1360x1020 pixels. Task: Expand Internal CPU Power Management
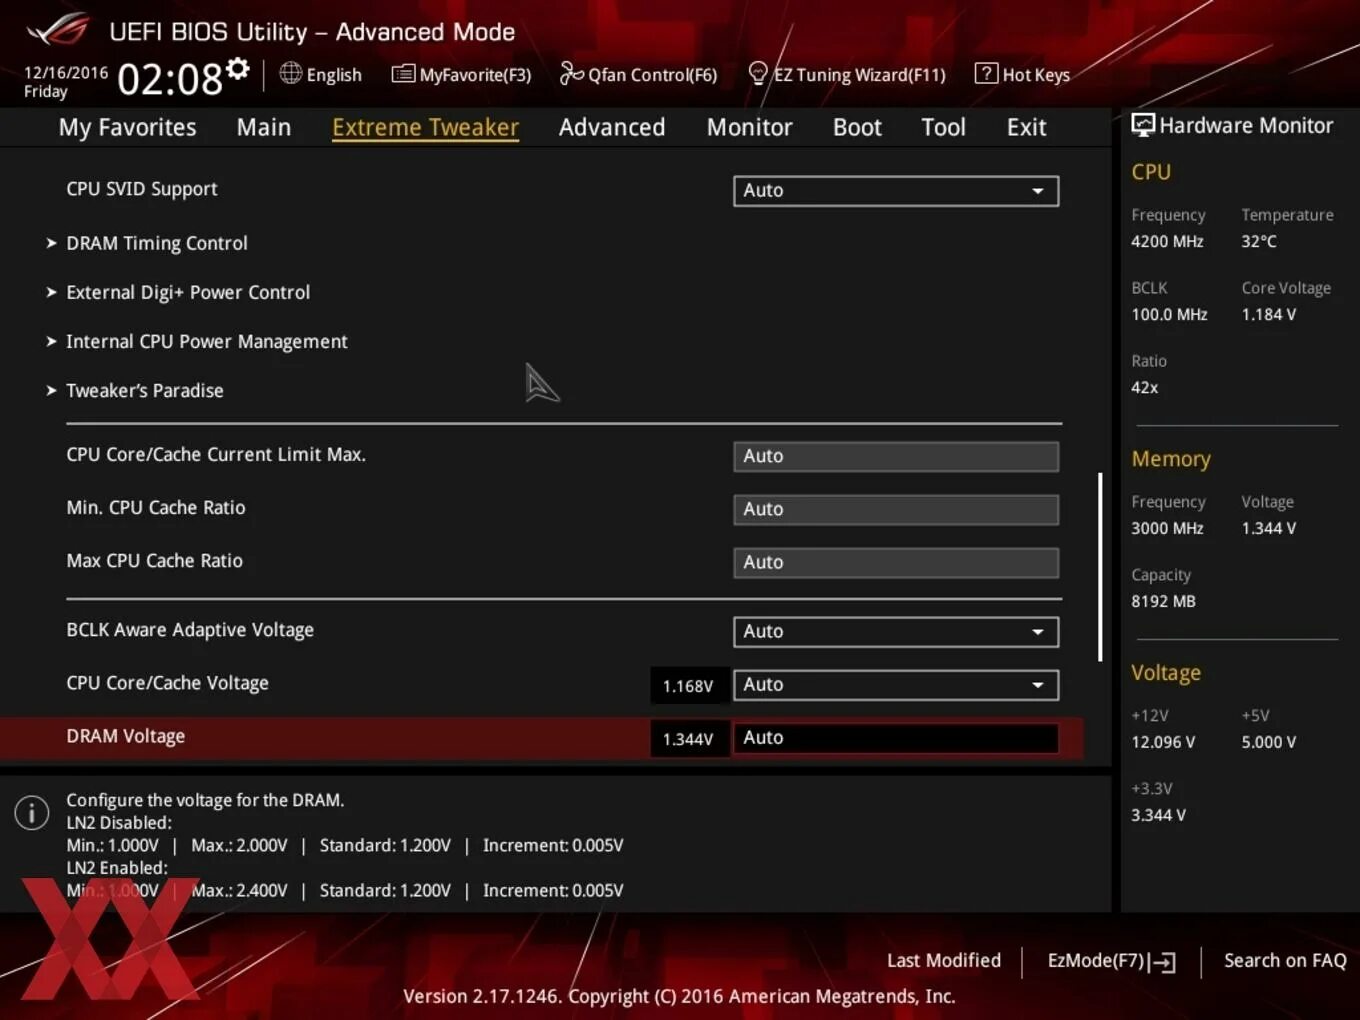(207, 341)
